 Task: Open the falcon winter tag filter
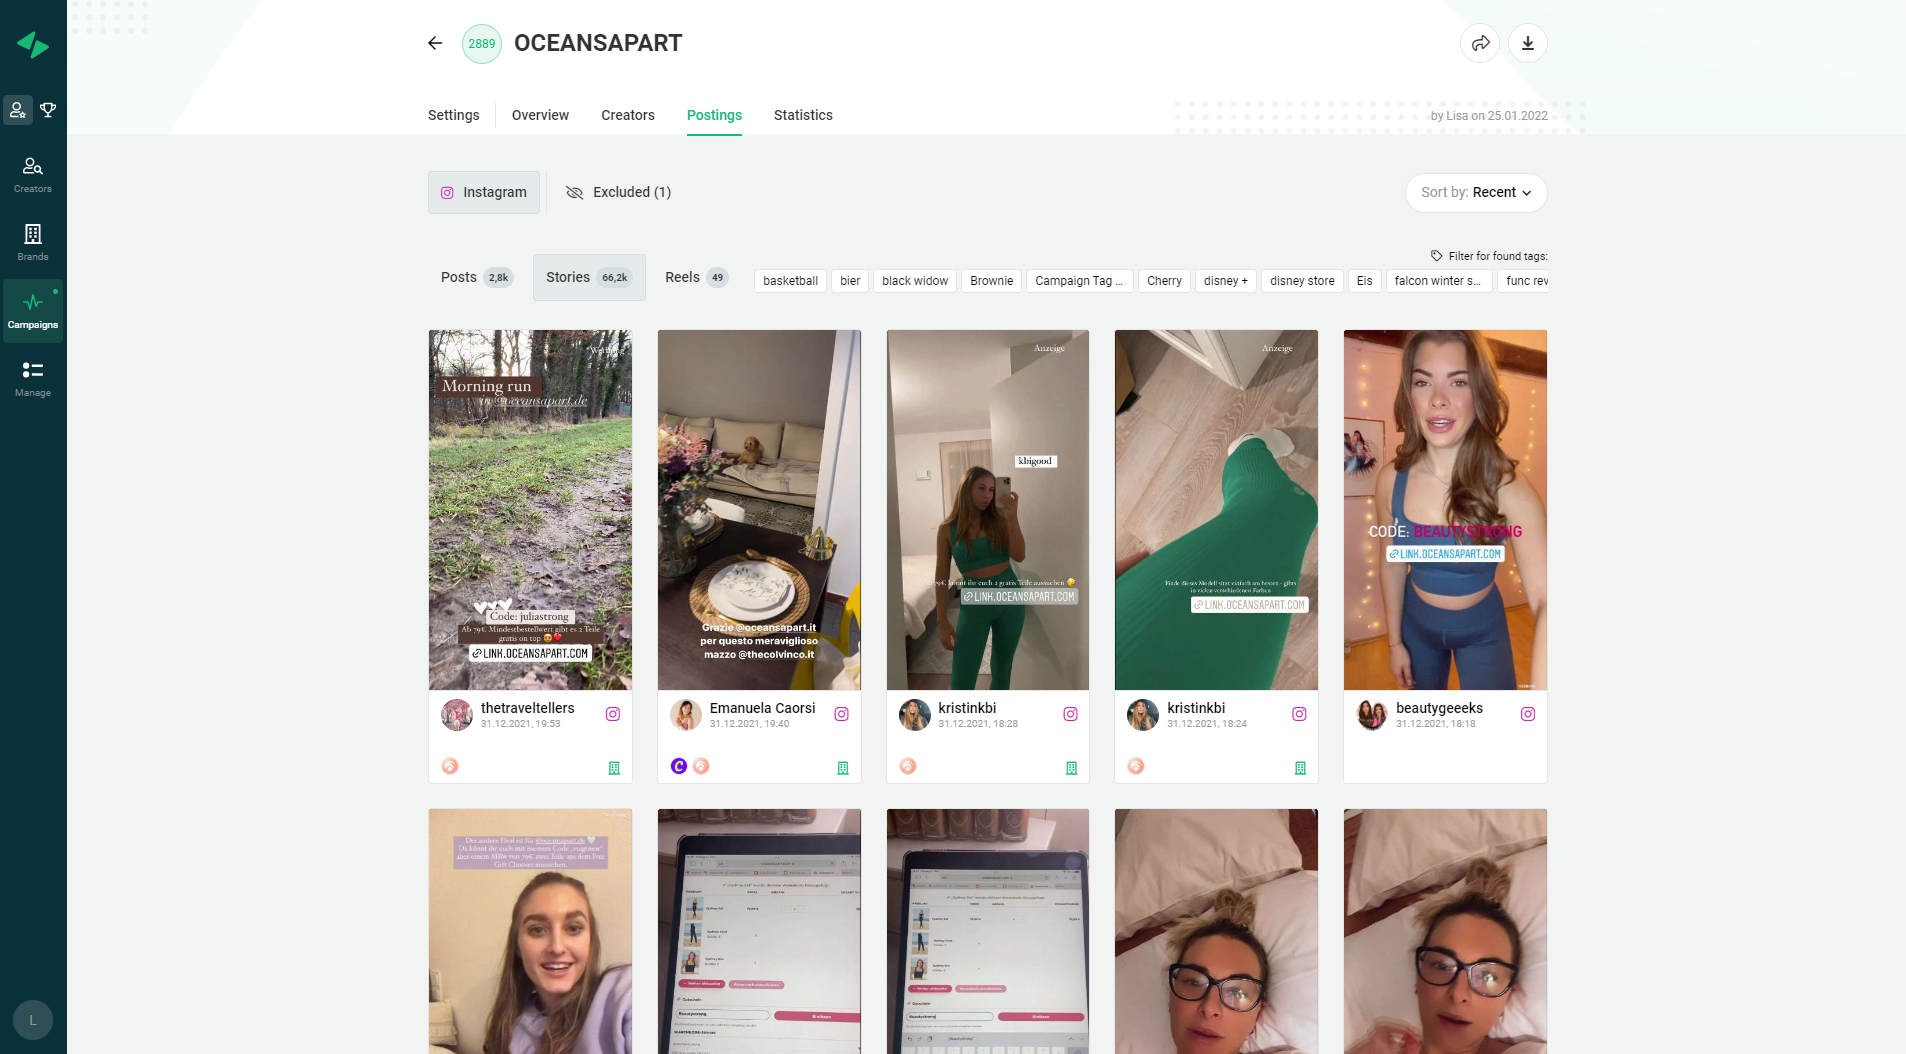pyautogui.click(x=1437, y=281)
